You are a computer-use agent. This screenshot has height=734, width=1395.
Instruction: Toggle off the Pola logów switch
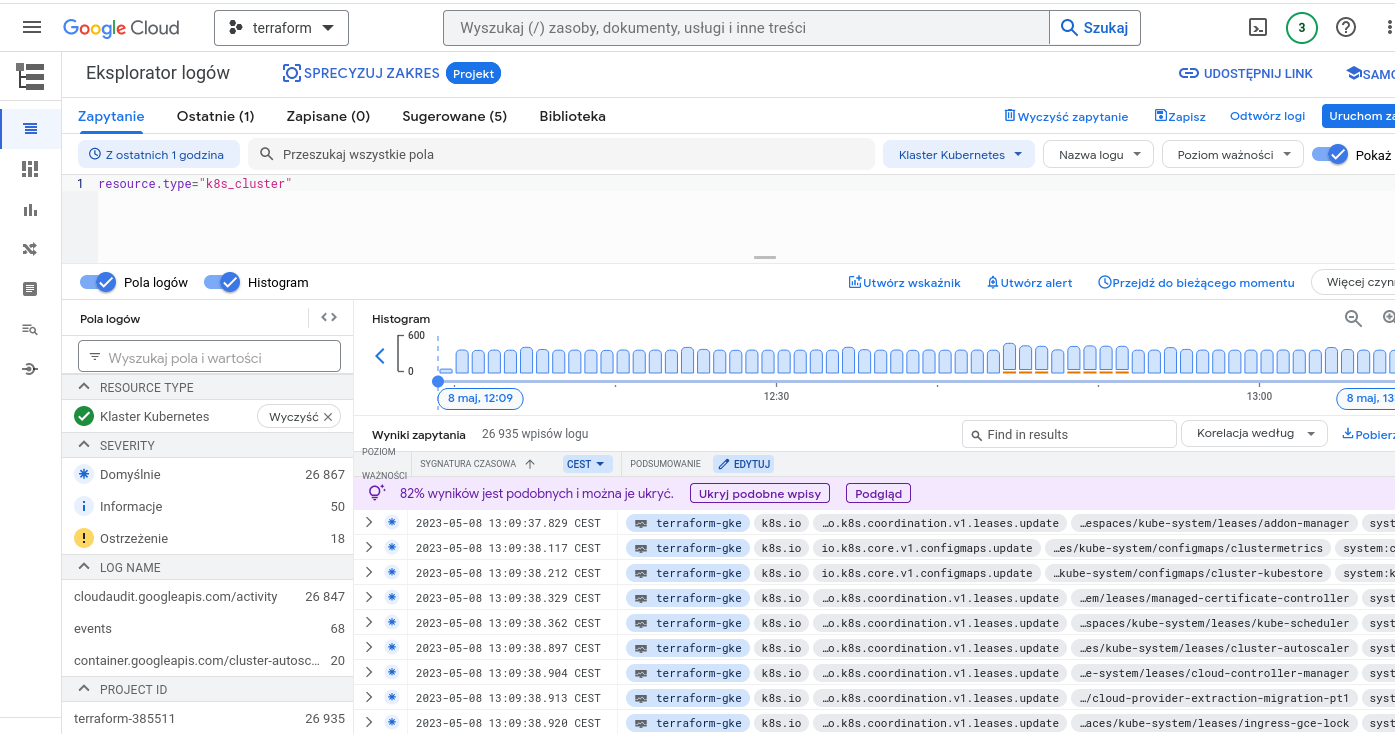coord(97,282)
